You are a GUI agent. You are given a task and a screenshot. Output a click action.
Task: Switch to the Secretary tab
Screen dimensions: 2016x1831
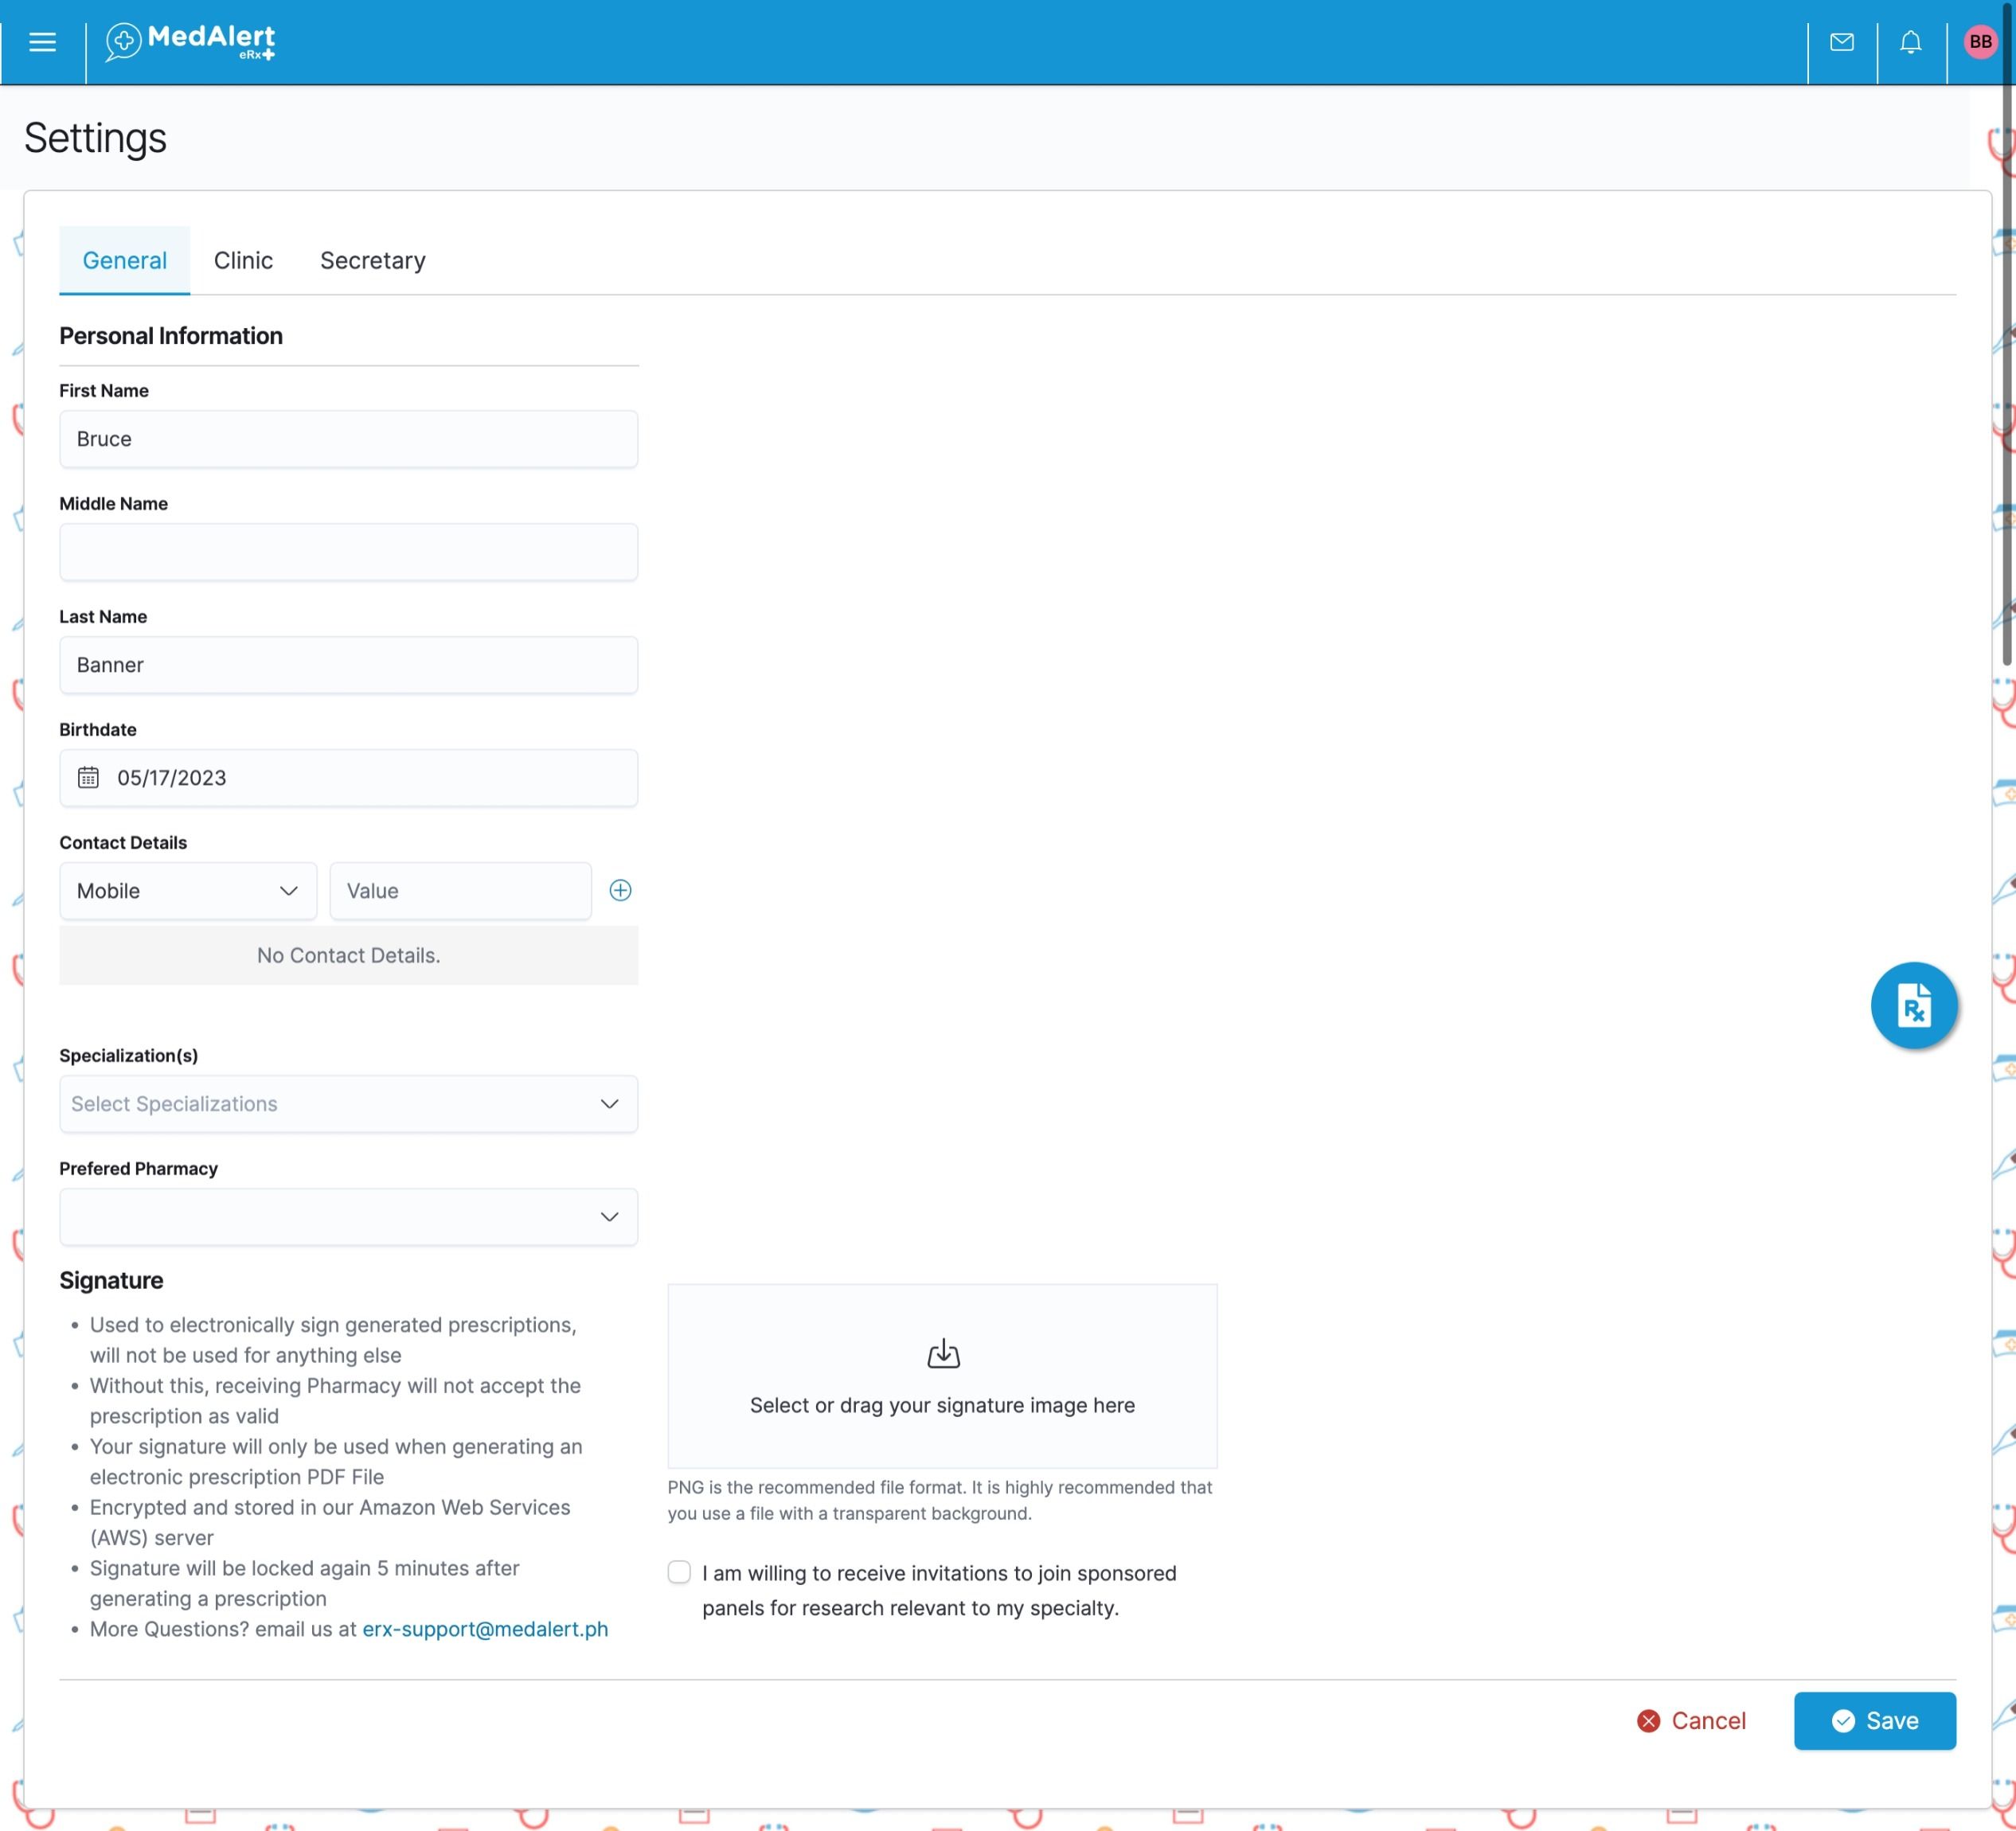(372, 260)
